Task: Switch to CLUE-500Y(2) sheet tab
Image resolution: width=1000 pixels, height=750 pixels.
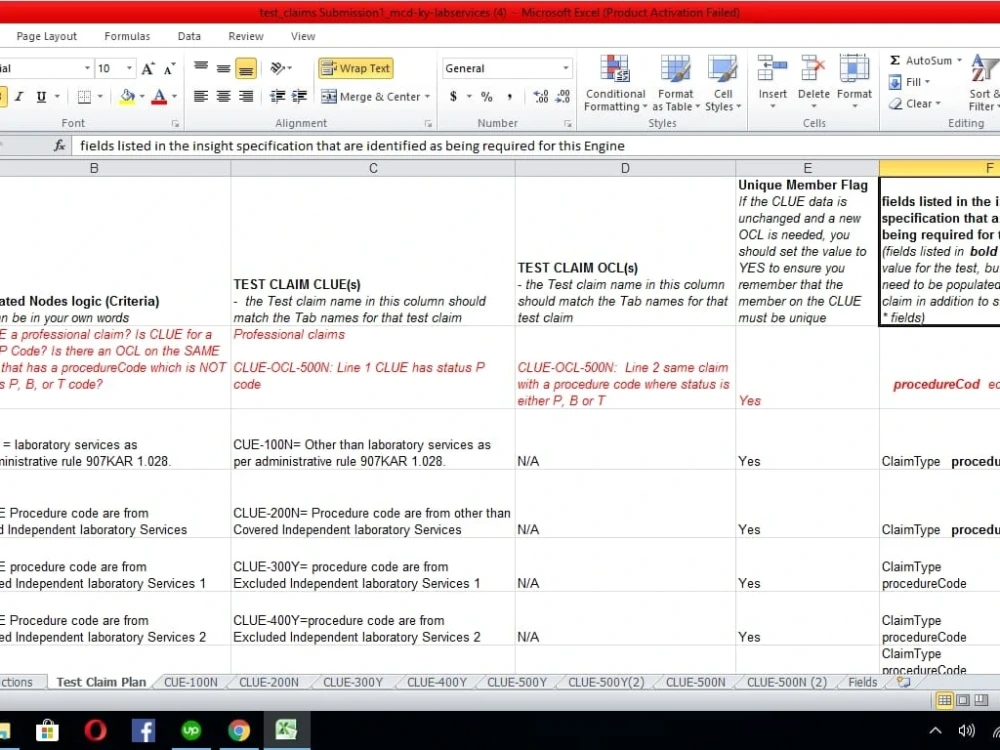Action: coord(606,682)
